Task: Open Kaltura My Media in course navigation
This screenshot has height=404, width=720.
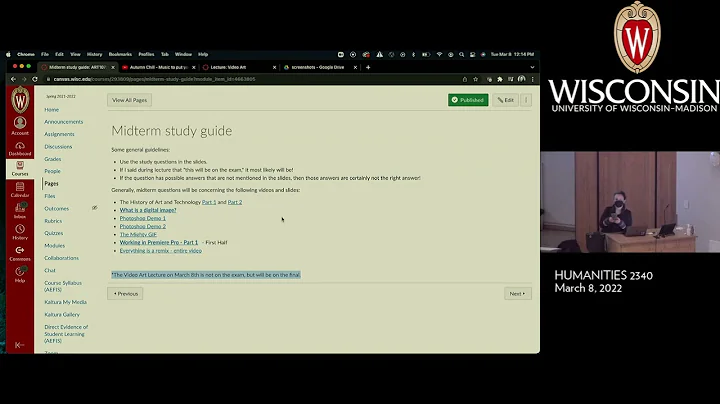Action: (66, 302)
